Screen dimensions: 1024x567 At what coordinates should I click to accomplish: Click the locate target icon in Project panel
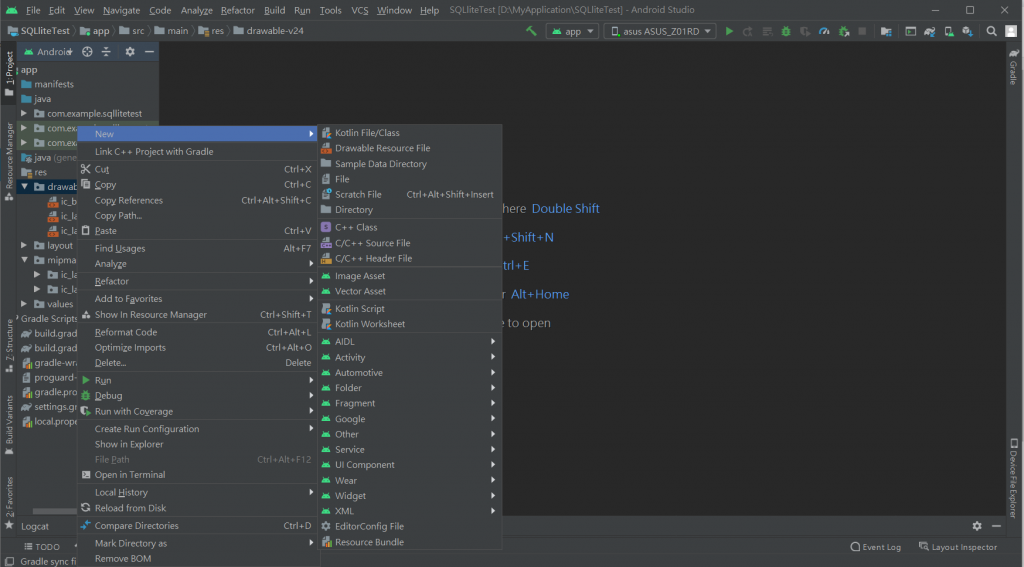click(x=87, y=52)
